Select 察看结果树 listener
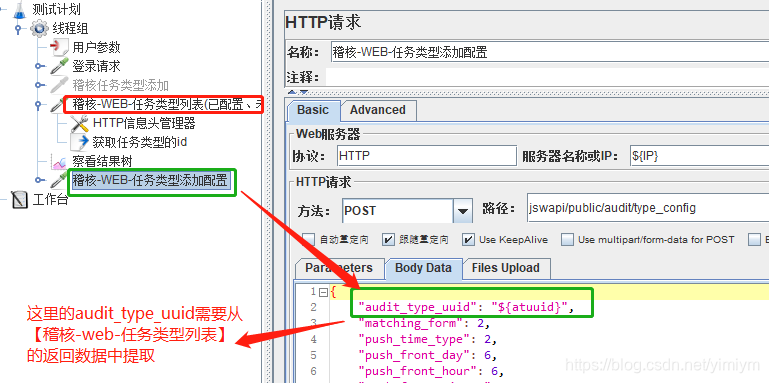769x383 pixels. click(x=102, y=161)
